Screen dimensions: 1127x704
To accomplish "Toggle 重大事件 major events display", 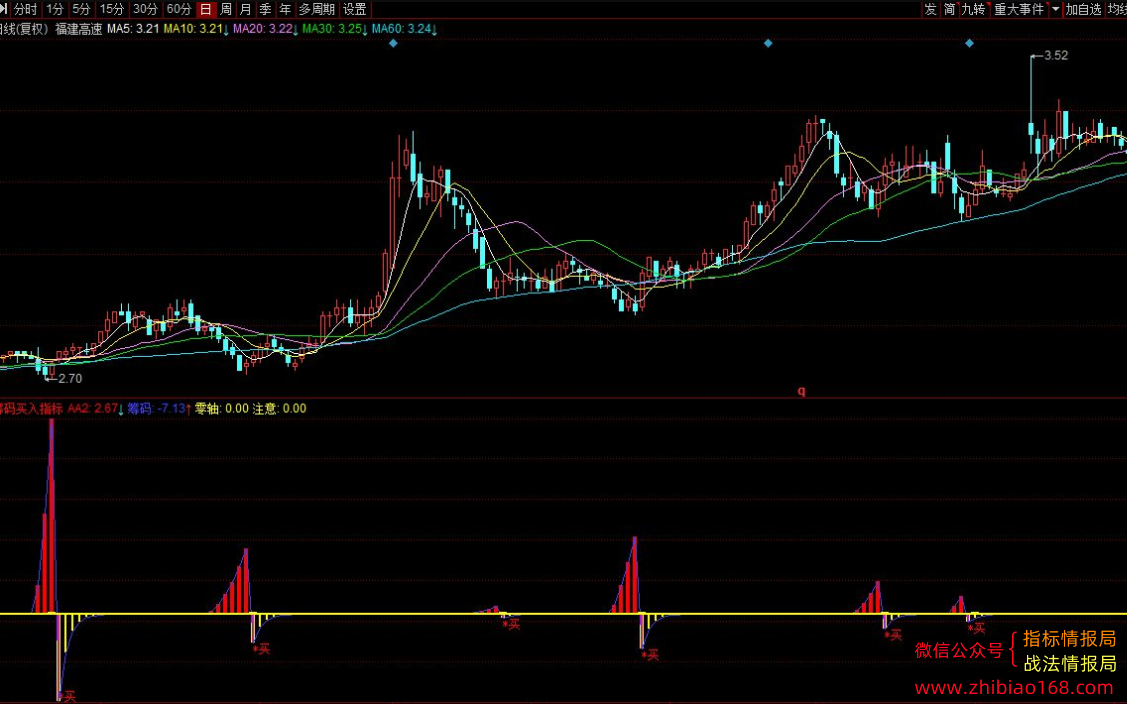I will click(x=1019, y=9).
